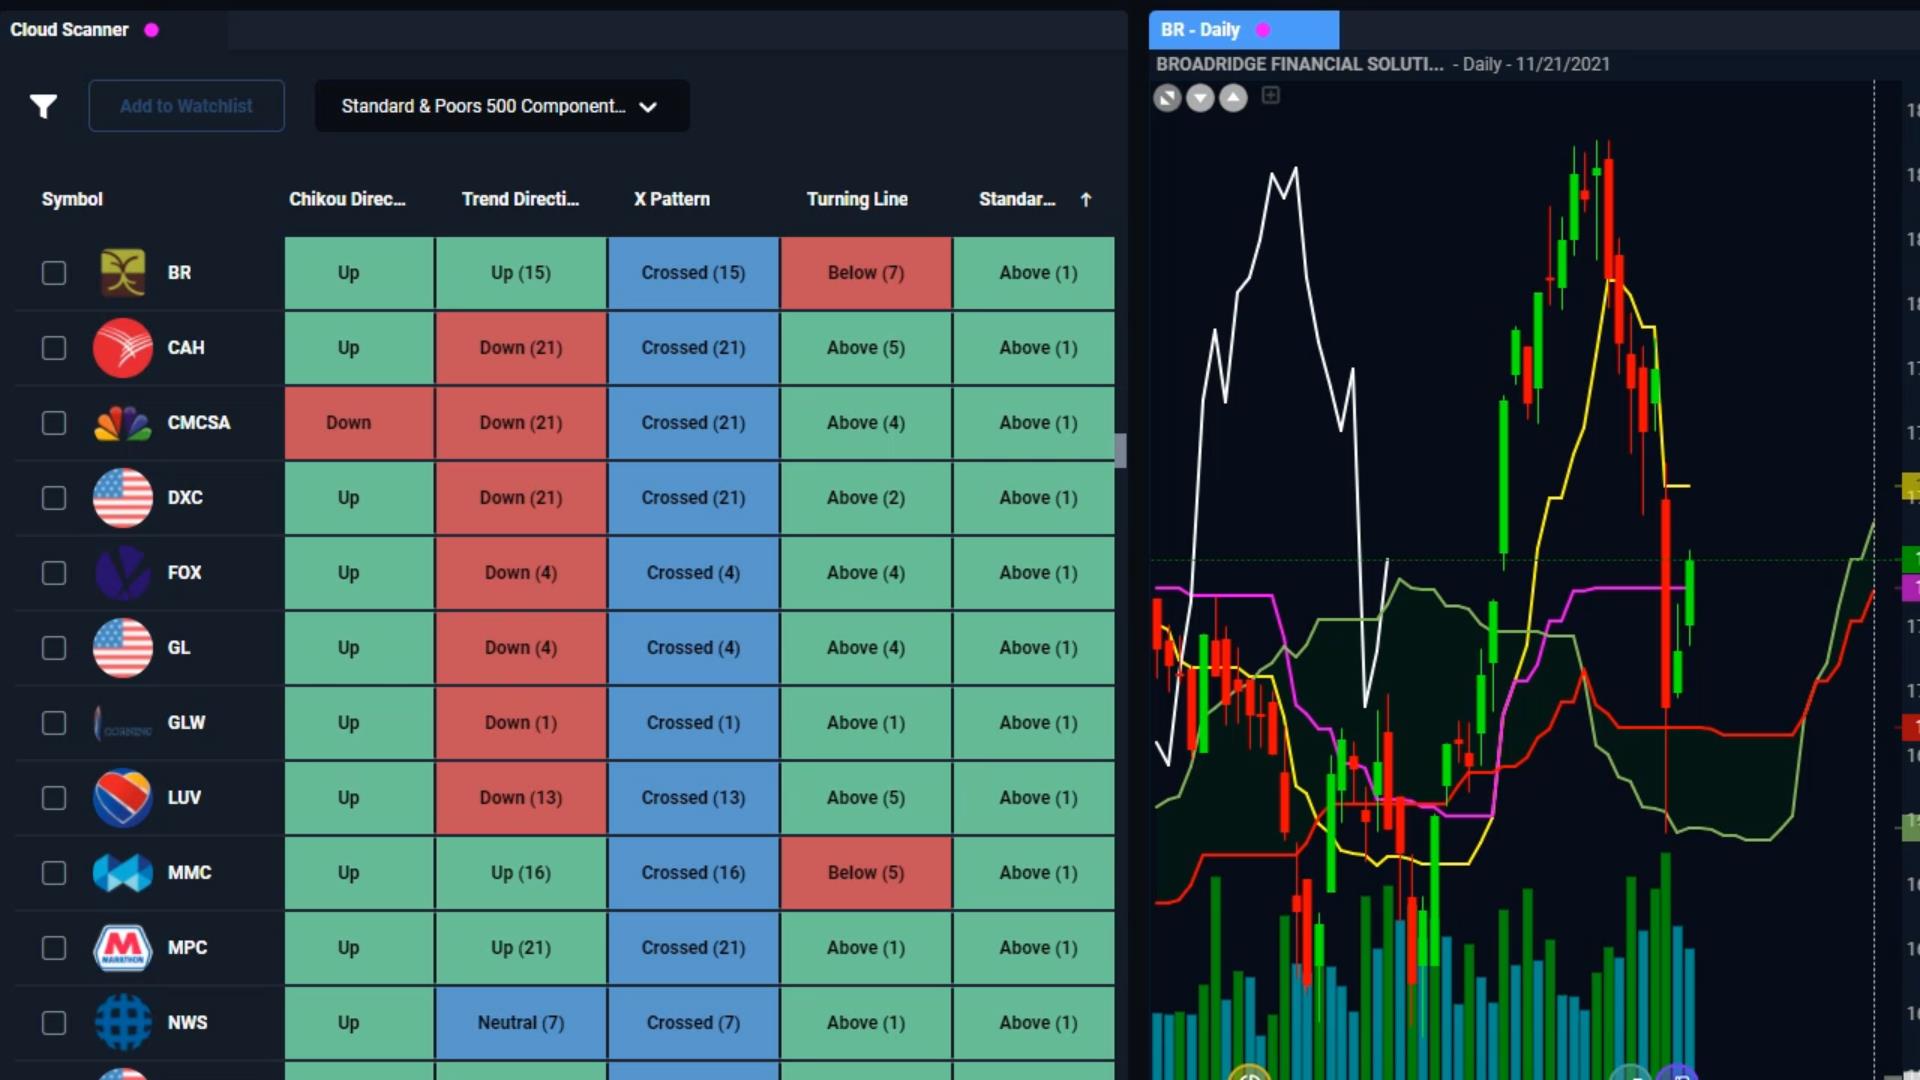Viewport: 1920px width, 1080px height.
Task: Click the Up (21) cell for MPC
Action: (521, 948)
